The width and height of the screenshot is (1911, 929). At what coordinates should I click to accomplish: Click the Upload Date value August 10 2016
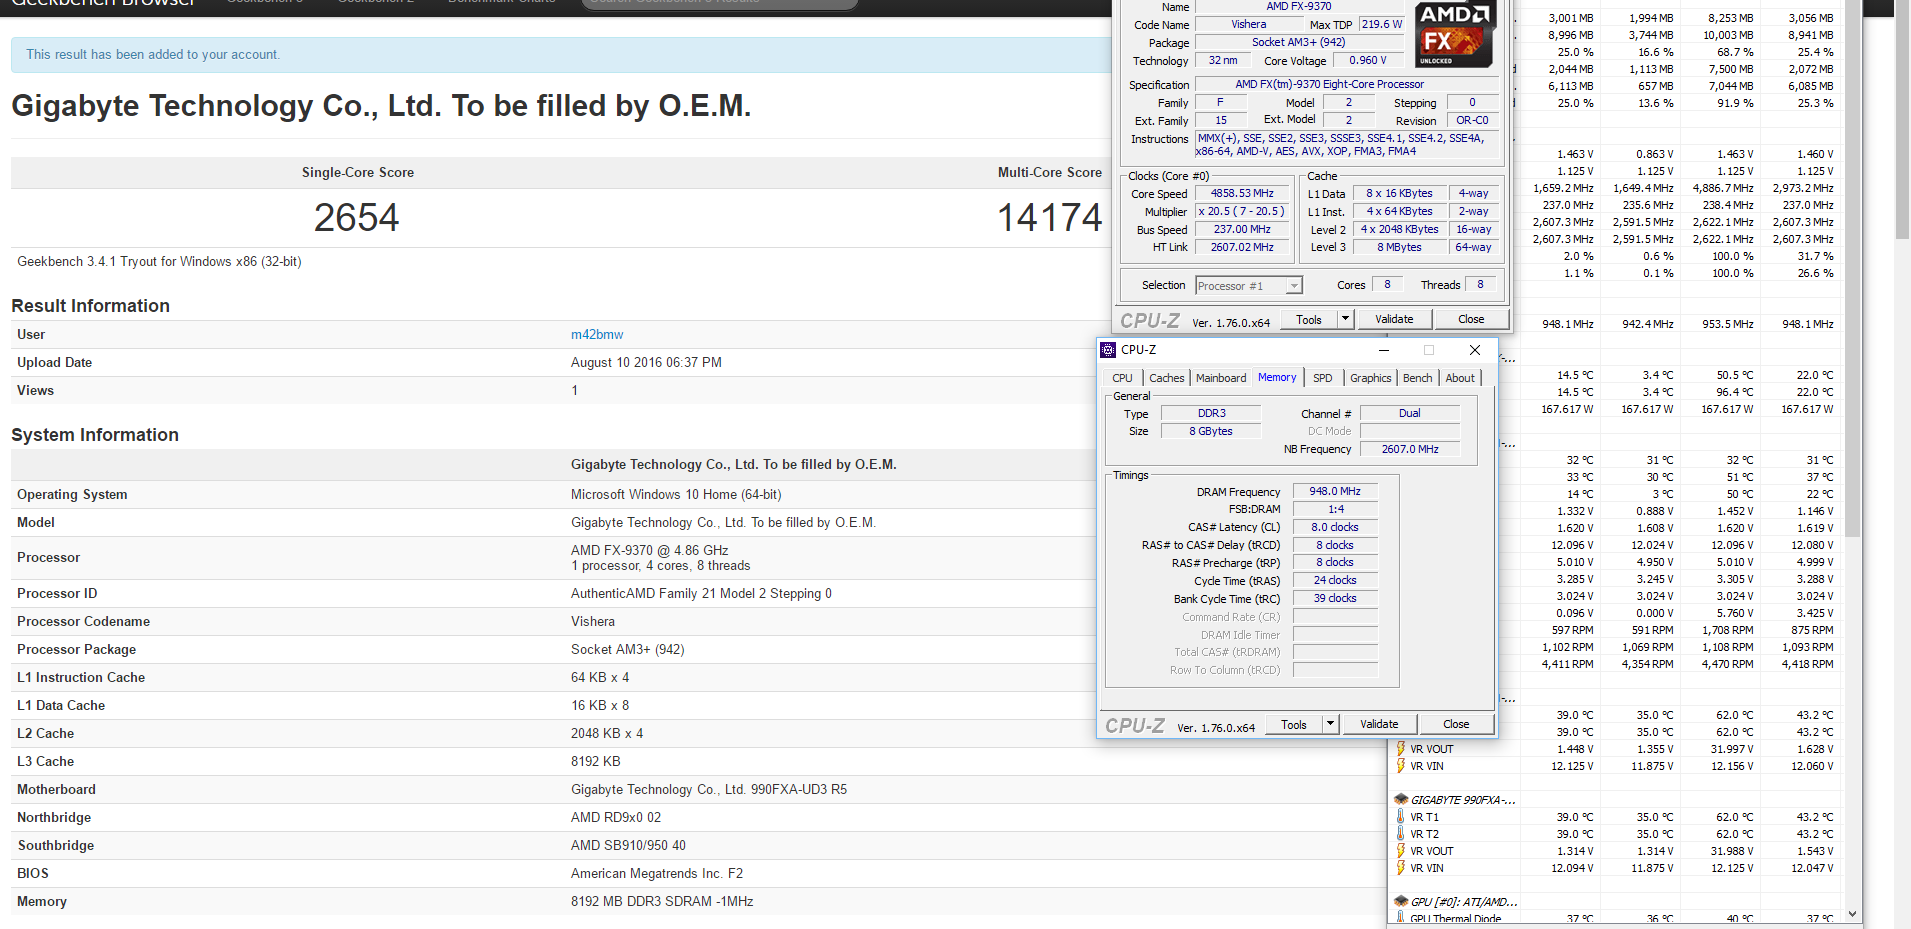tap(646, 363)
